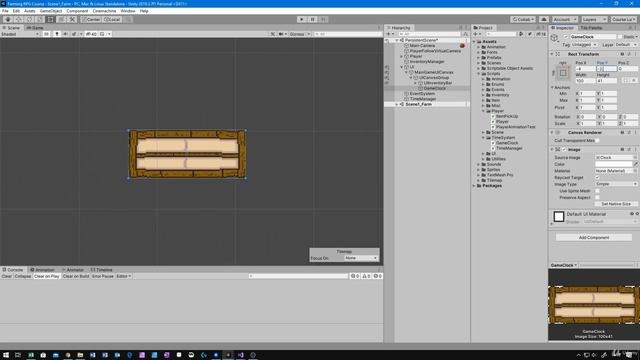
Task: Toggle the Raycast Target checkbox
Action: [x=597, y=178]
